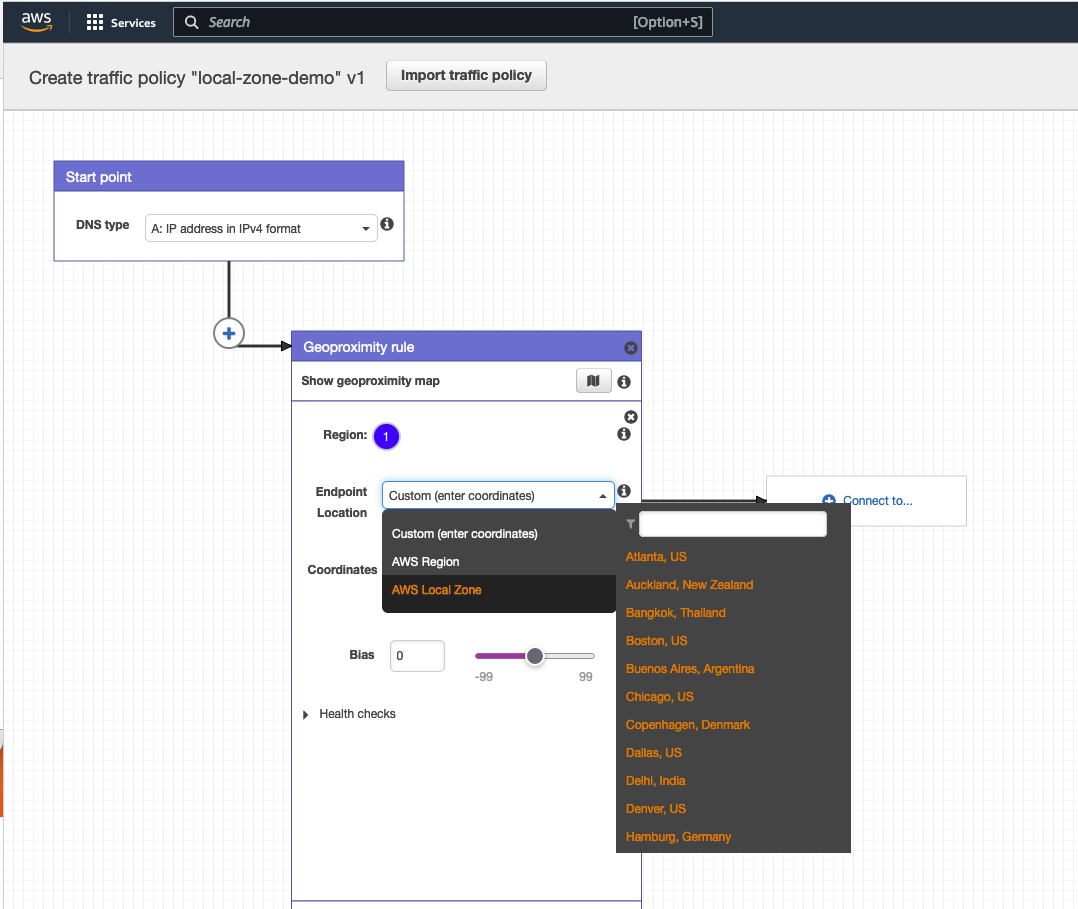
Task: Click the info icon beside the Region badge
Action: click(x=623, y=434)
